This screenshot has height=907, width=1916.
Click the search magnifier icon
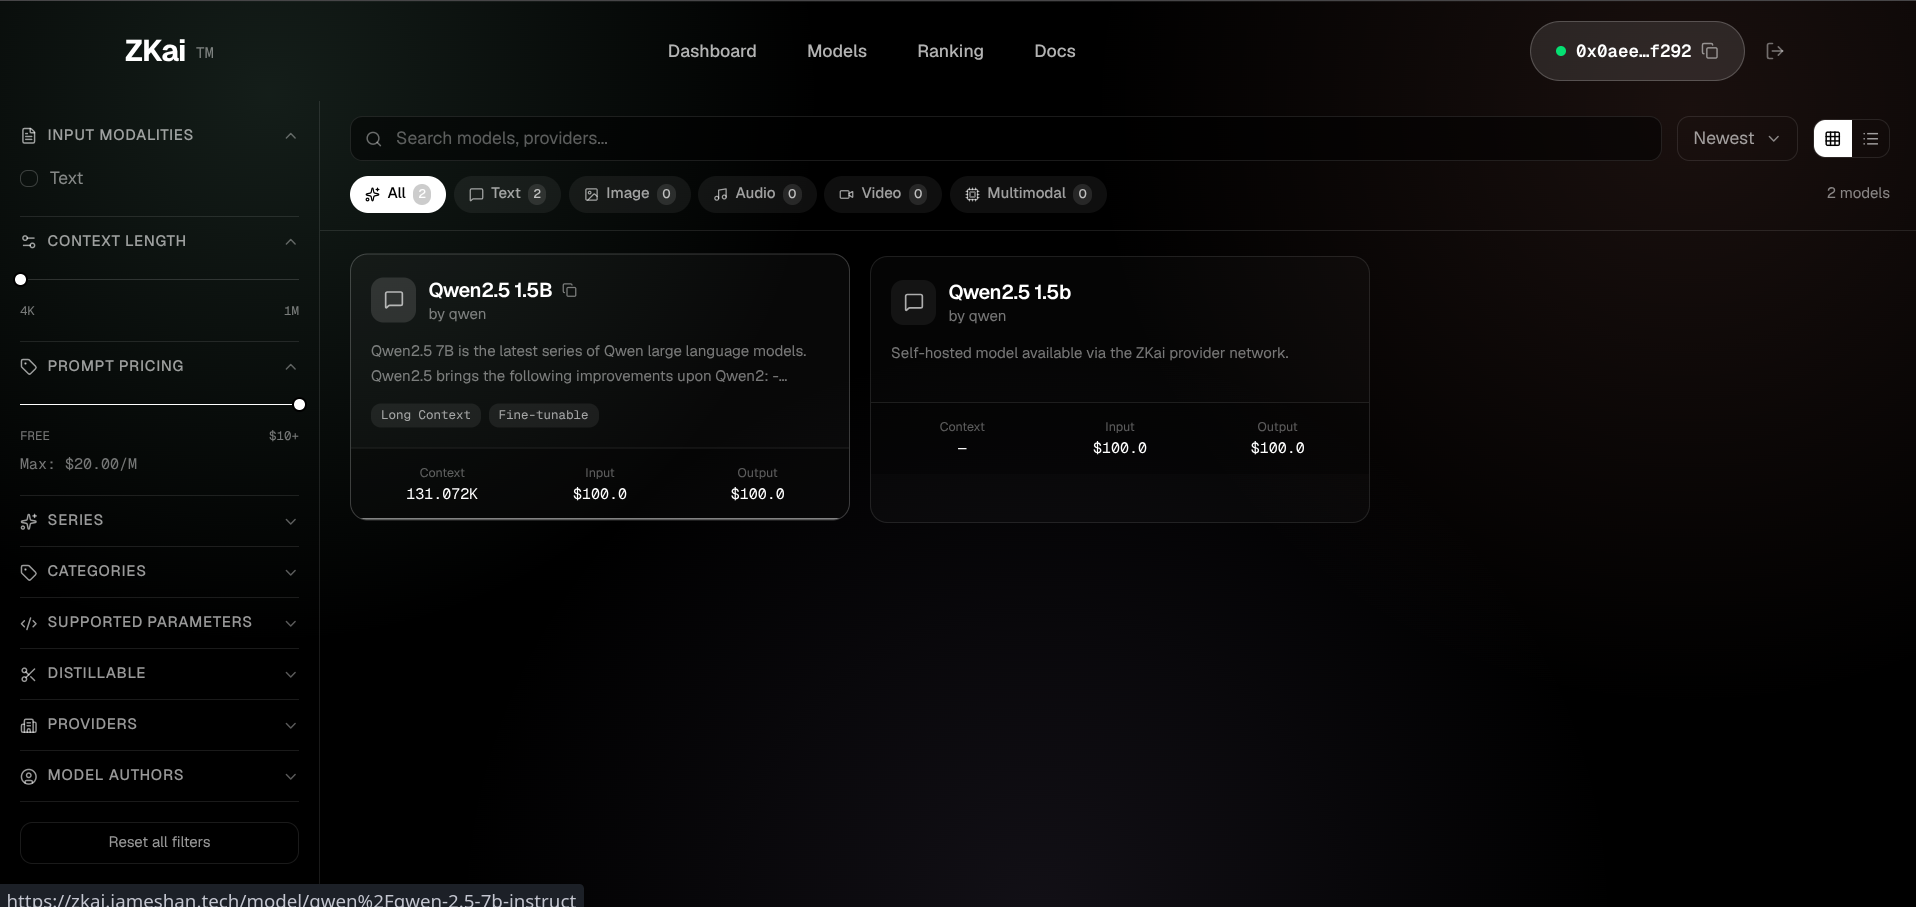click(x=374, y=139)
